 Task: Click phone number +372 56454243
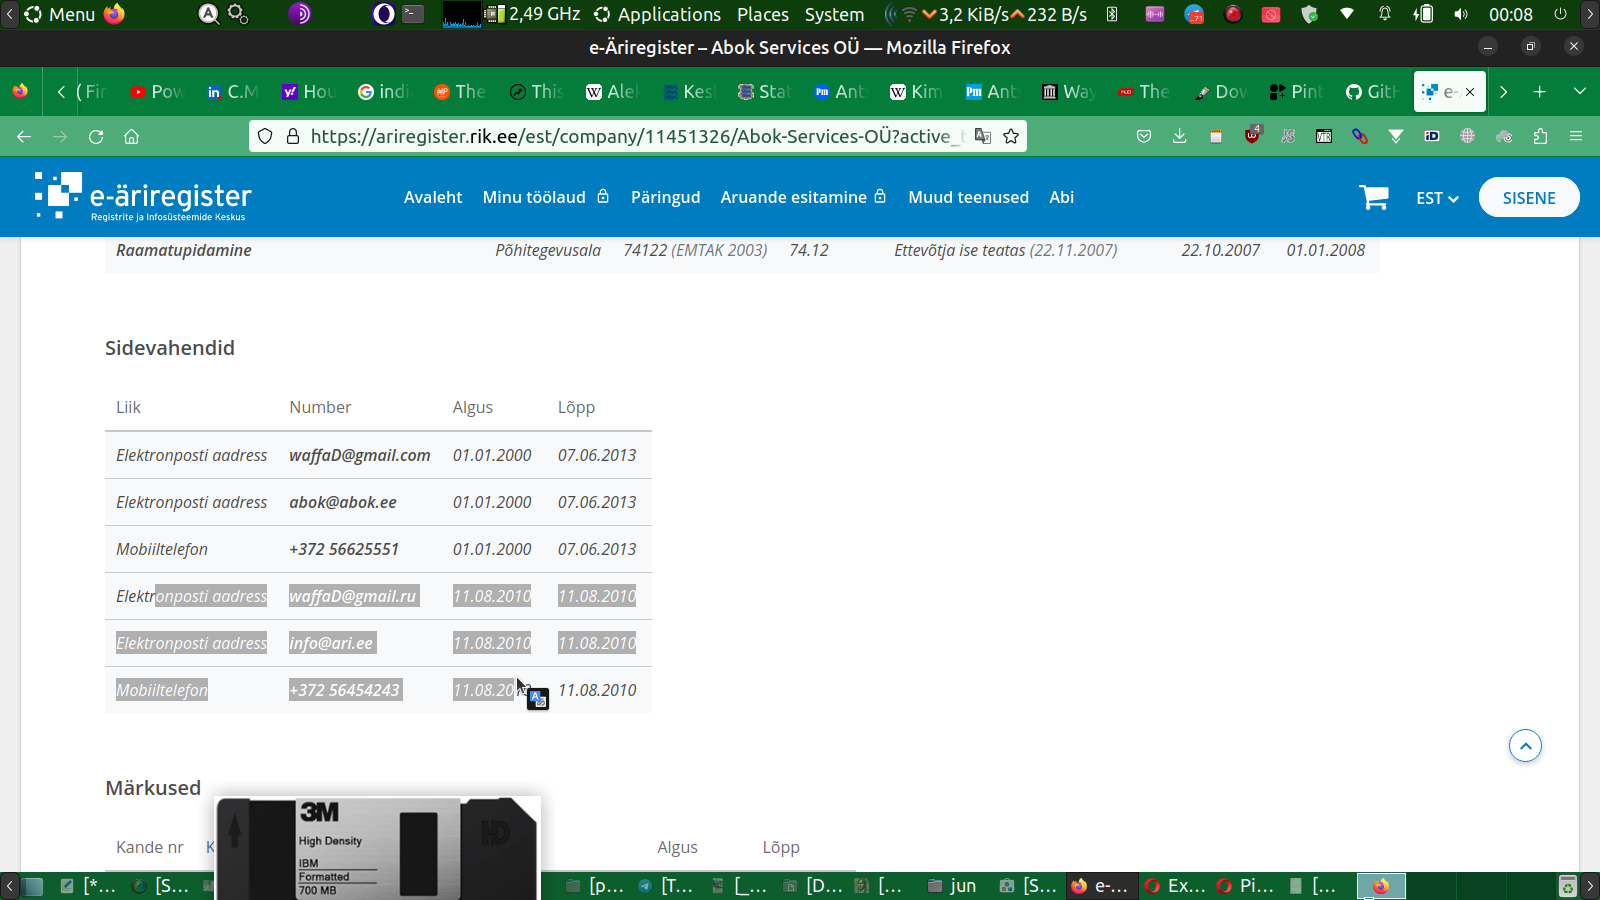345,690
